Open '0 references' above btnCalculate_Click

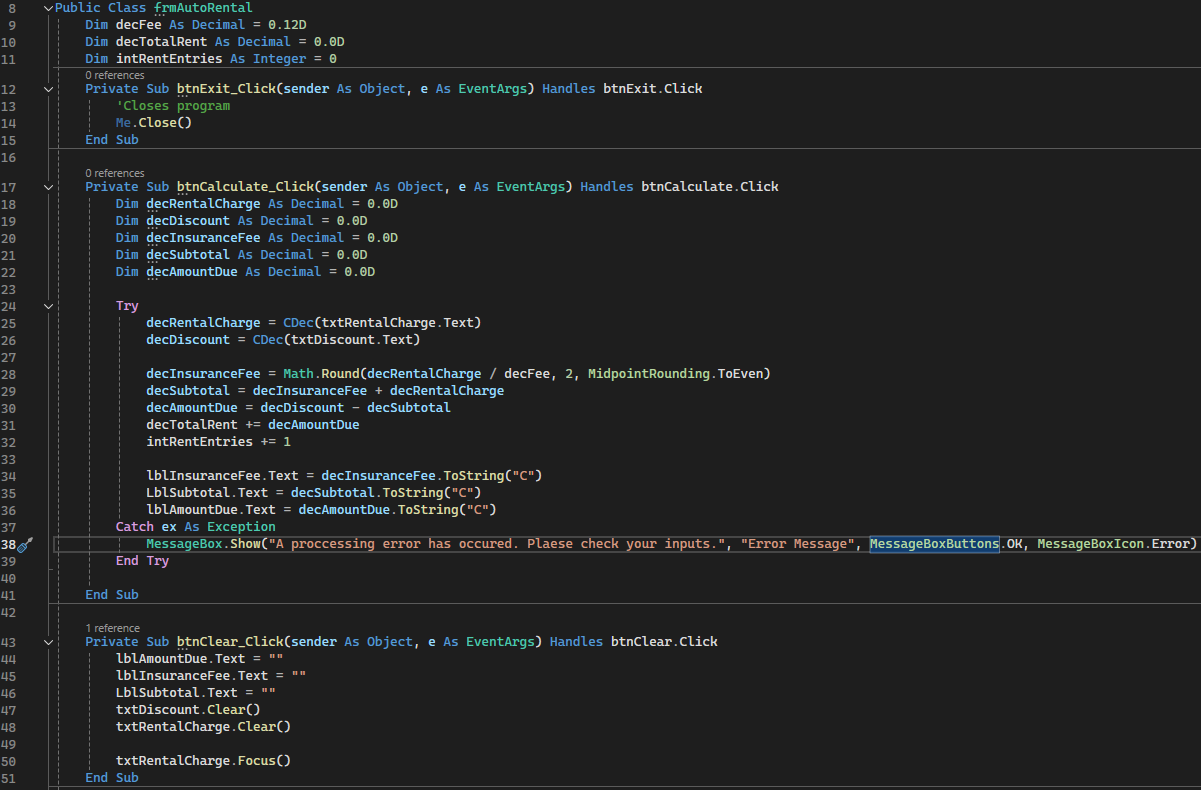click(x=115, y=173)
